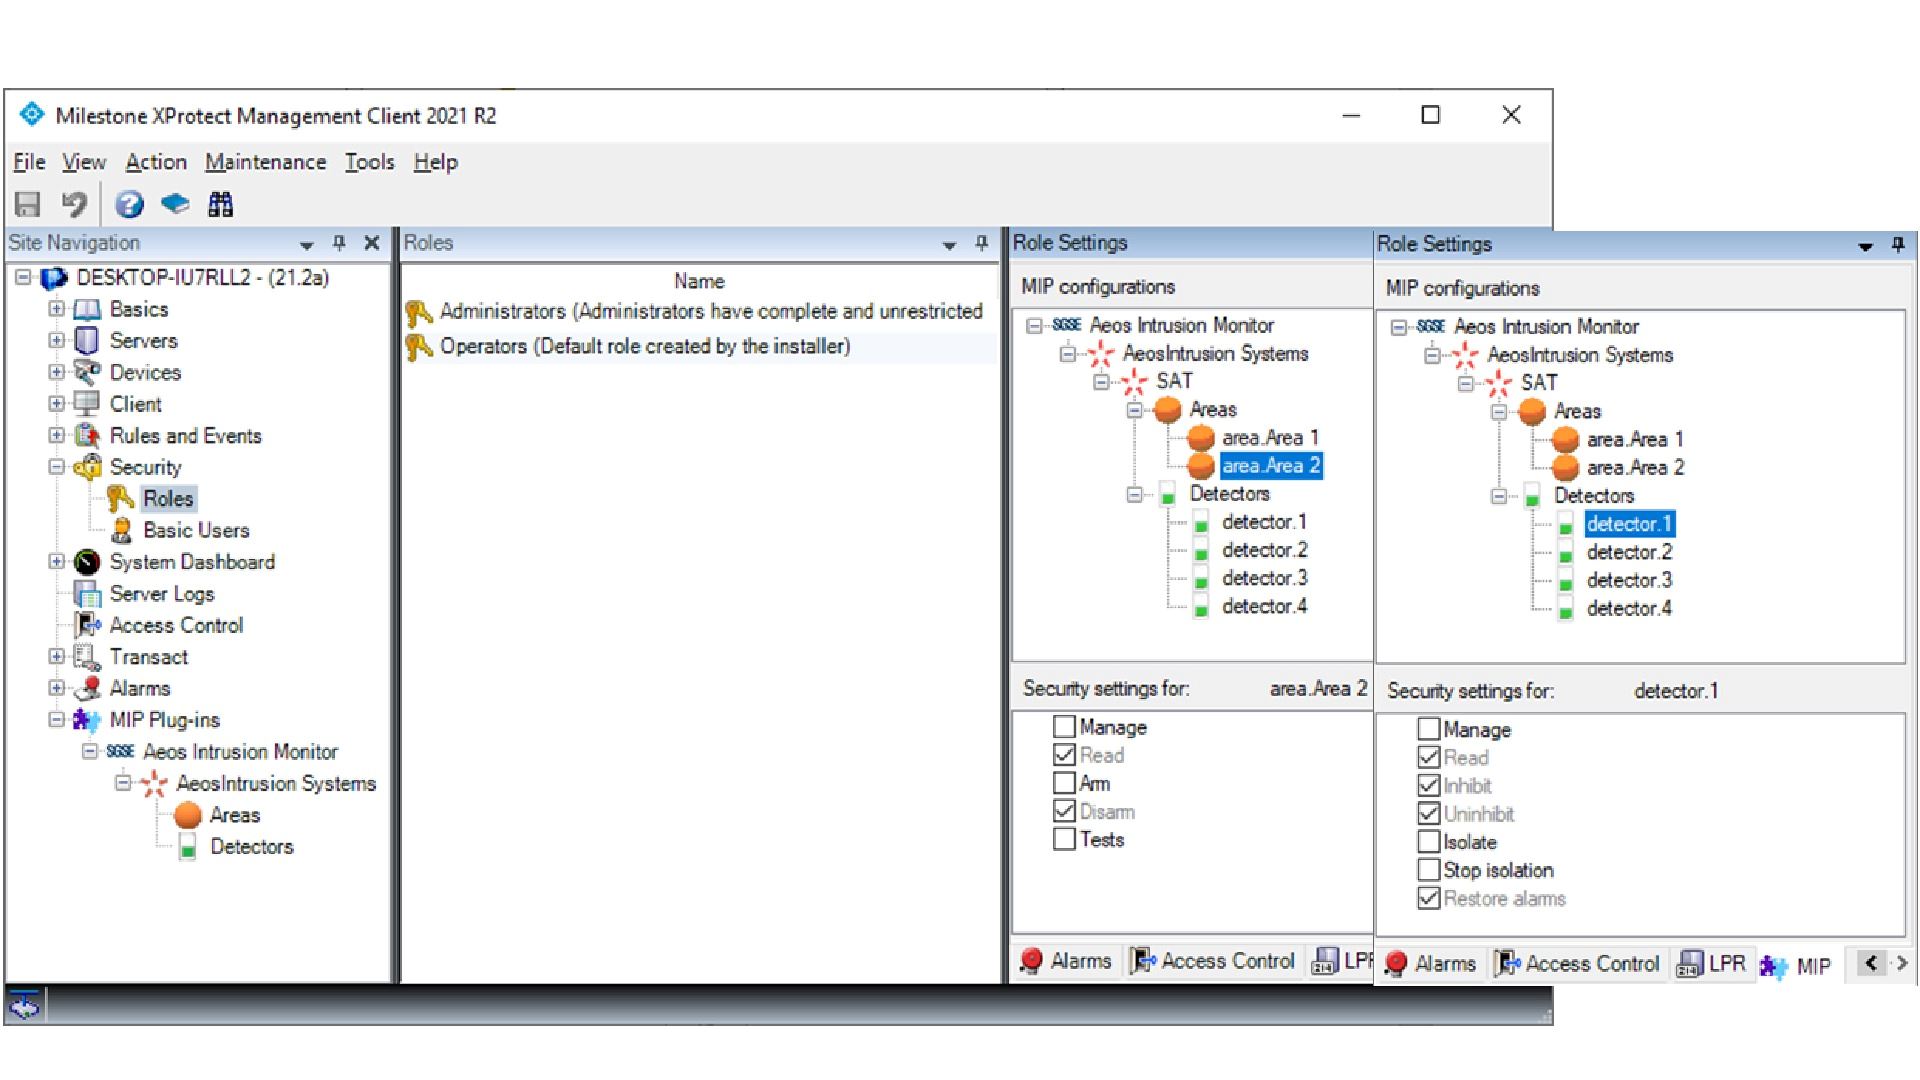
Task: Open the Action menu
Action: (x=156, y=162)
